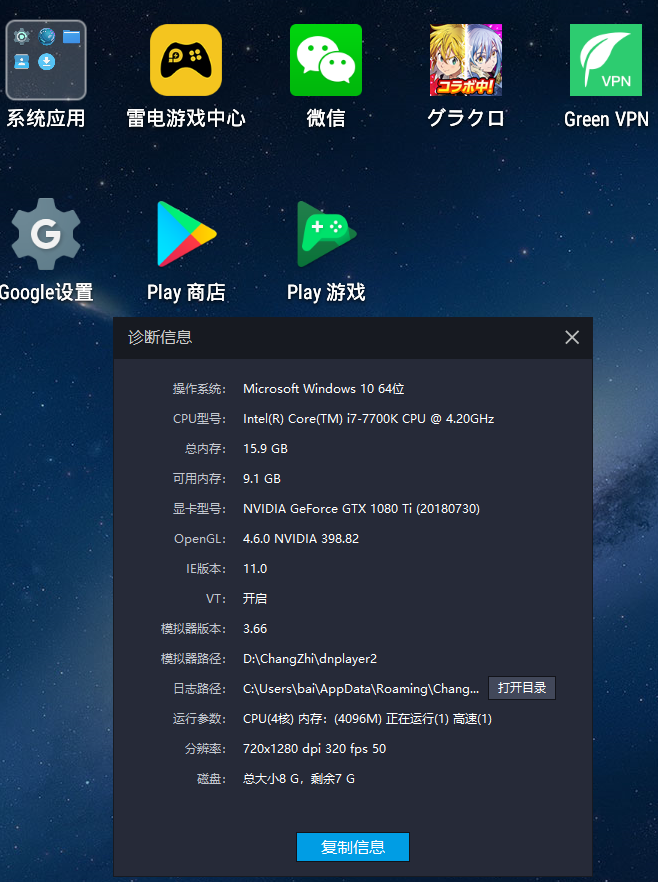Image resolution: width=658 pixels, height=882 pixels.
Task: Open the Google设置 gear icon
Action: coord(44,234)
